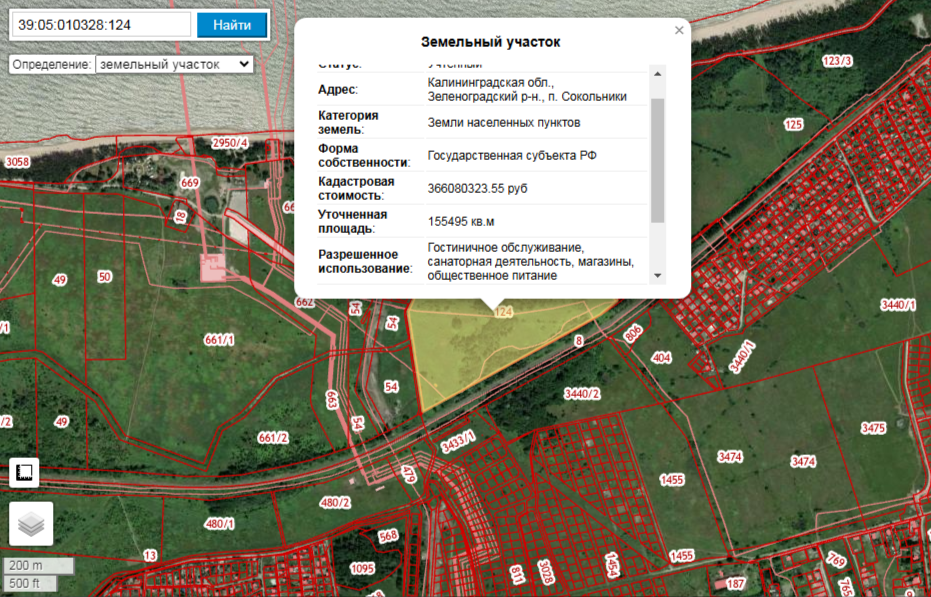Screen dimensions: 931x597
Task: Click the popup scrollbar up arrow
Action: 657,73
